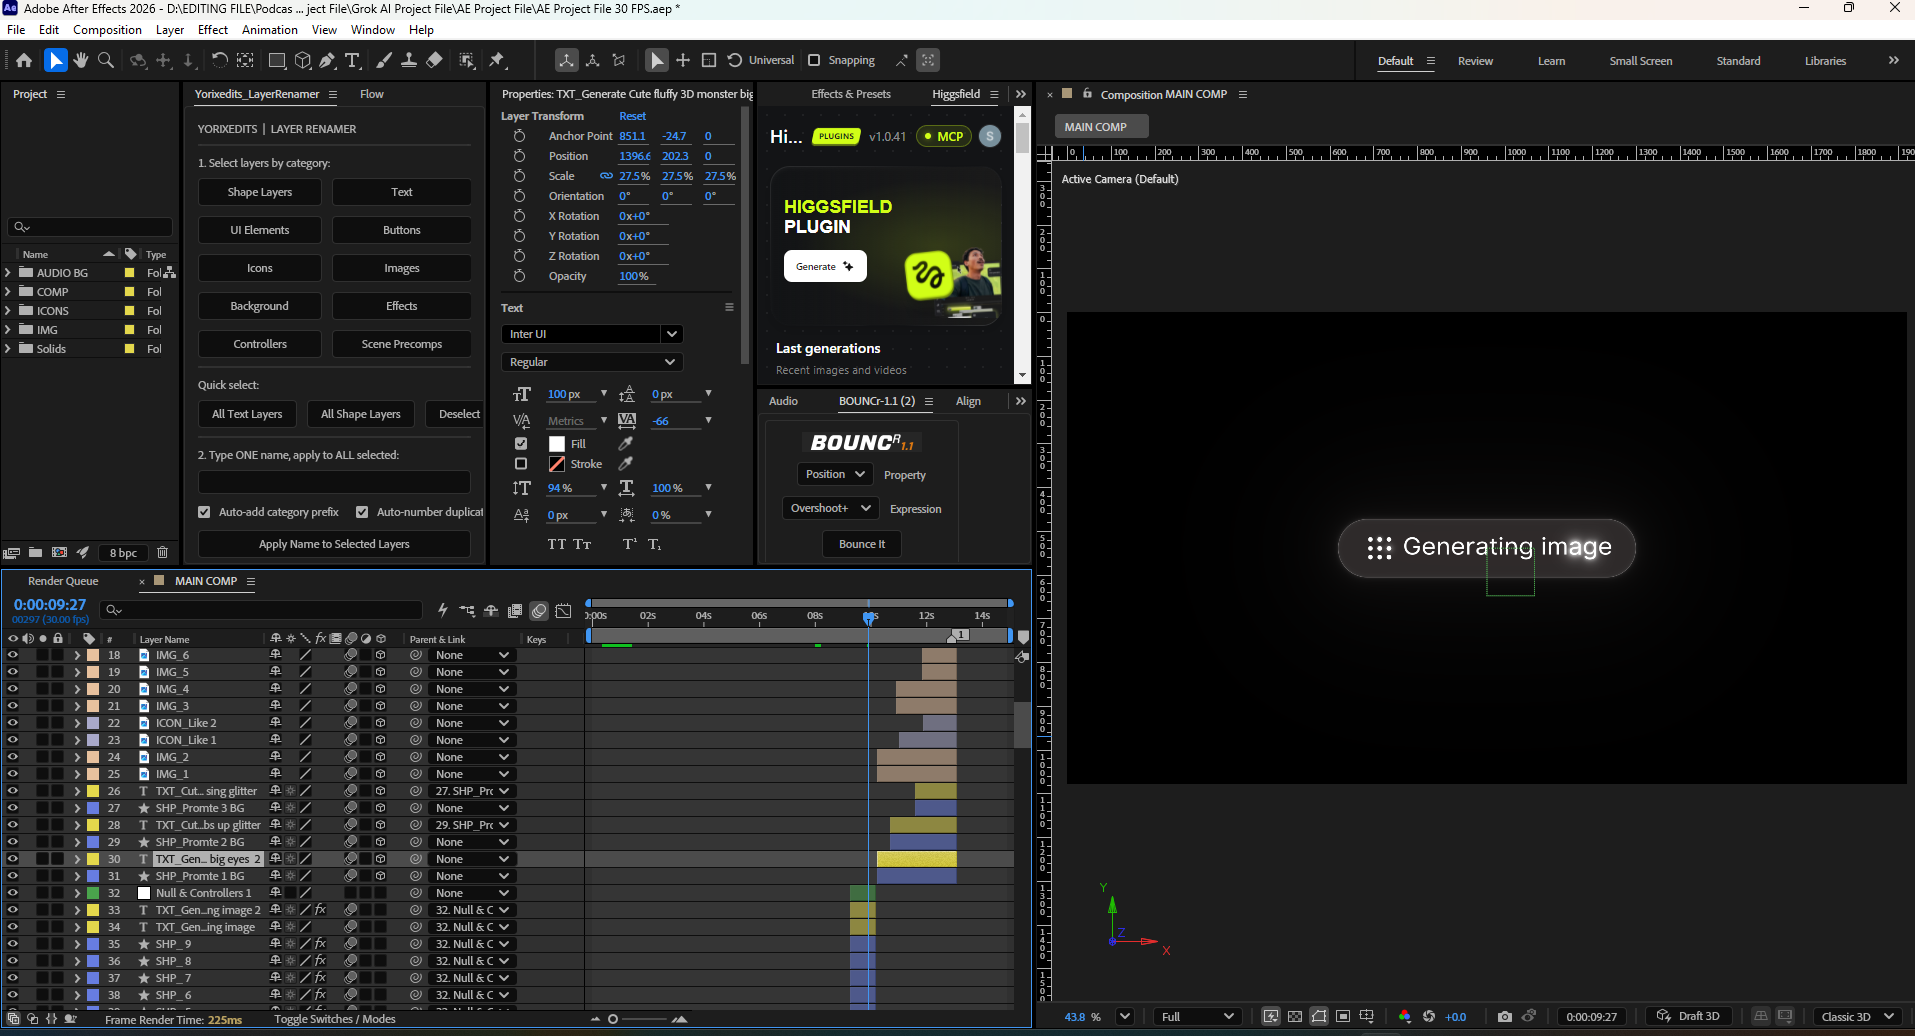The width and height of the screenshot is (1915, 1036).
Task: Select the Pen tool
Action: point(328,60)
